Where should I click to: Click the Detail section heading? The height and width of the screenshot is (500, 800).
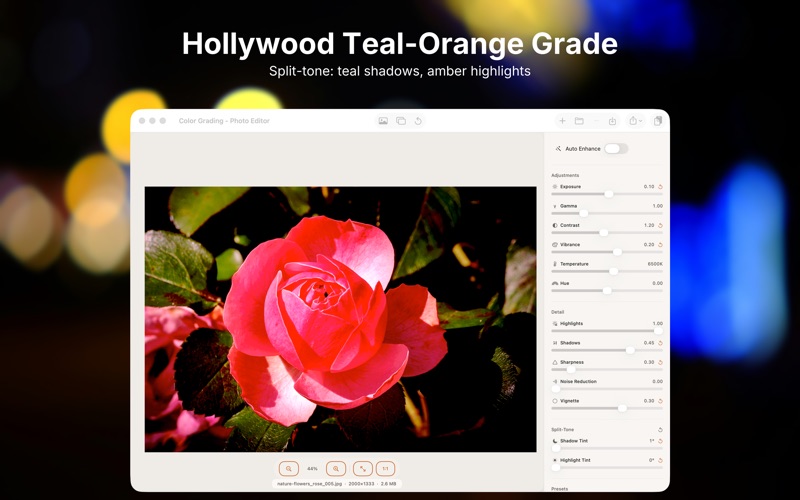558,312
